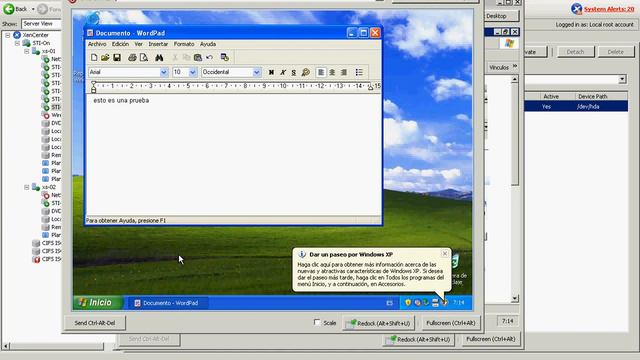Viewport: 640px width, 360px height.
Task: Open the text color palette icon
Action: point(305,72)
